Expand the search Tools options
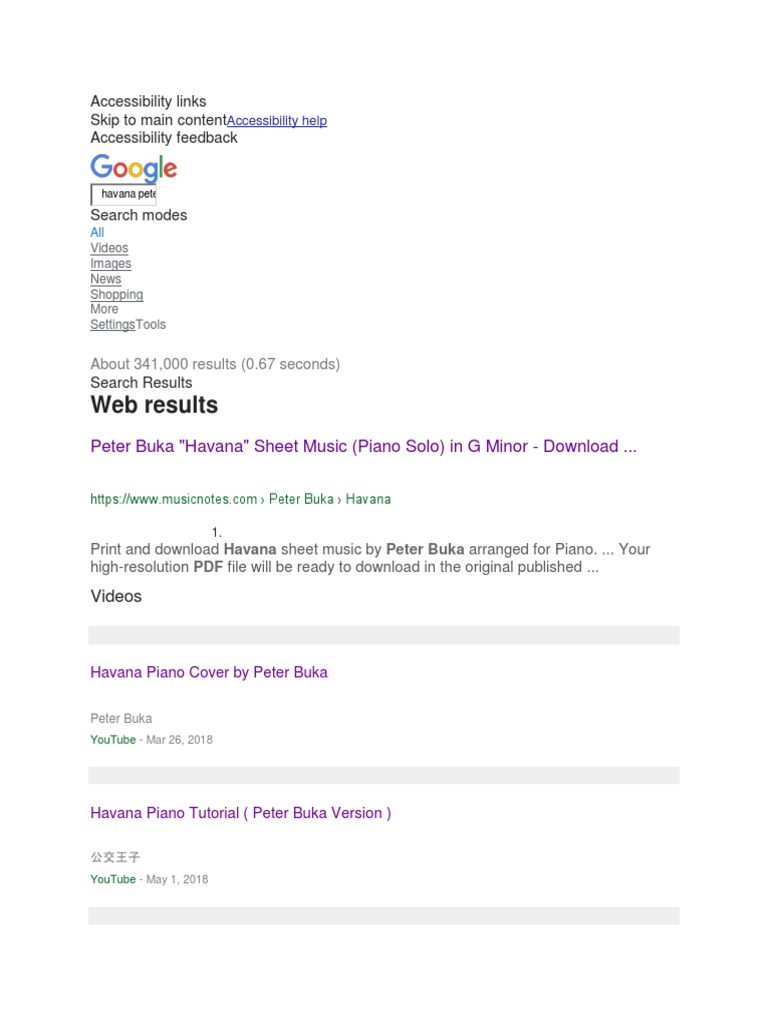This screenshot has width=768, height=1024. click(151, 325)
